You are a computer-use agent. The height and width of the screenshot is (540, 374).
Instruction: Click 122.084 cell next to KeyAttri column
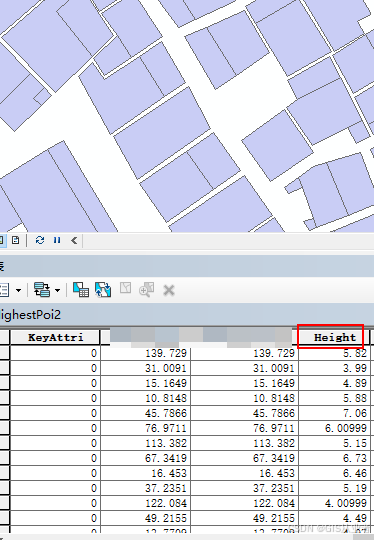click(x=145, y=503)
